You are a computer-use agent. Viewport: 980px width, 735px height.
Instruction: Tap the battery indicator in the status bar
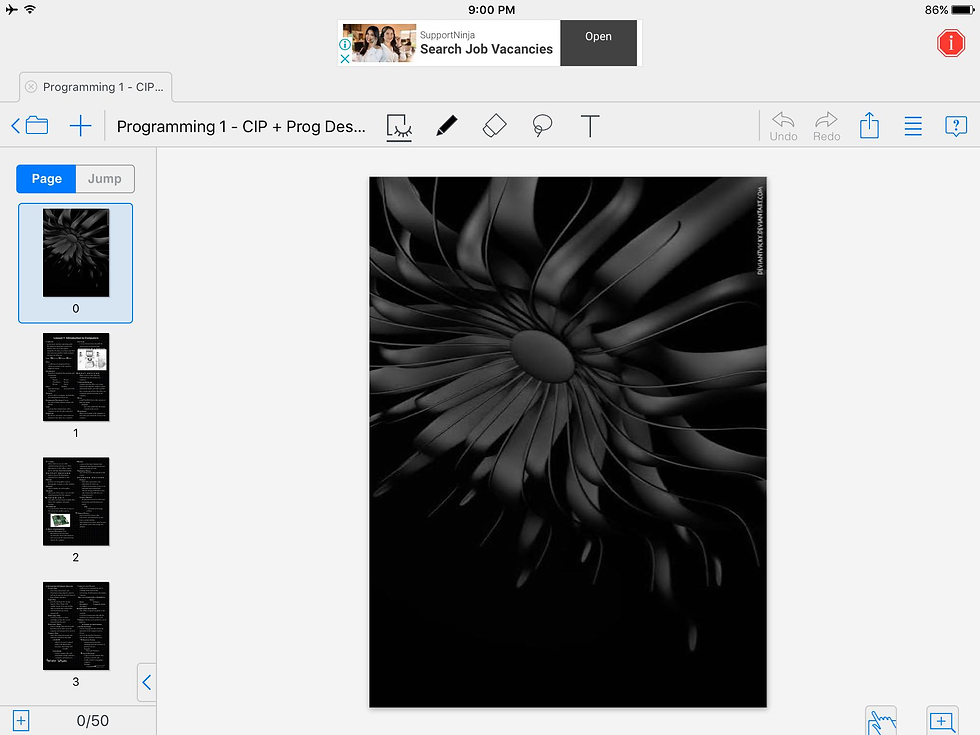(962, 10)
